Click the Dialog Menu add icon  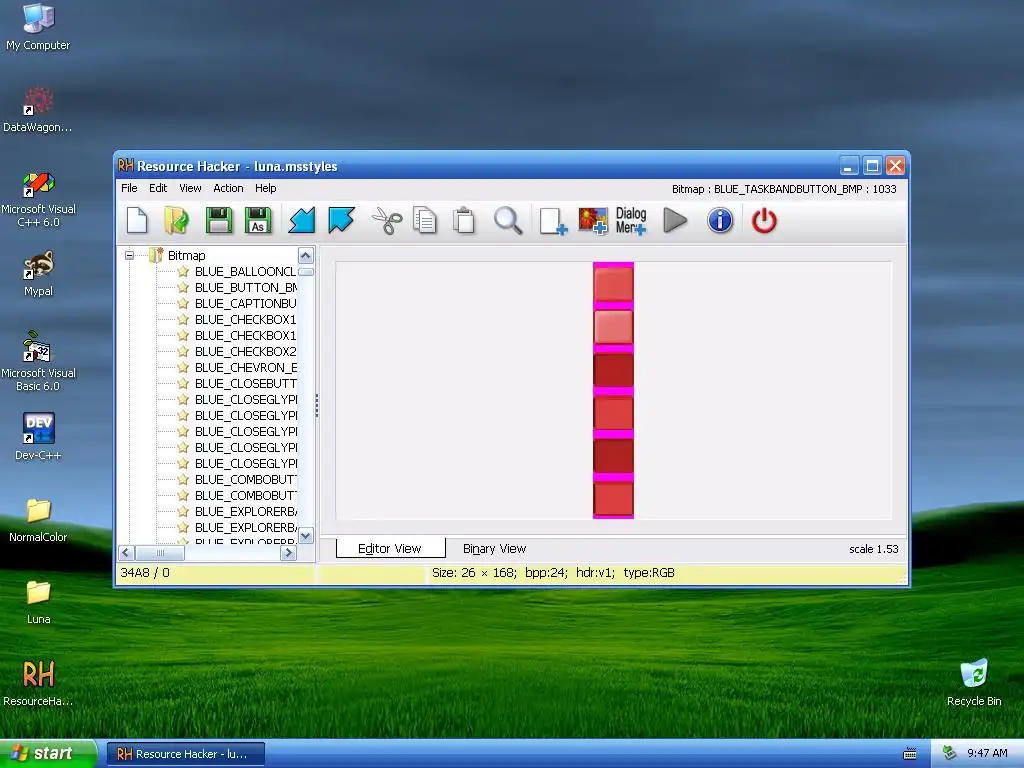[x=631, y=221]
